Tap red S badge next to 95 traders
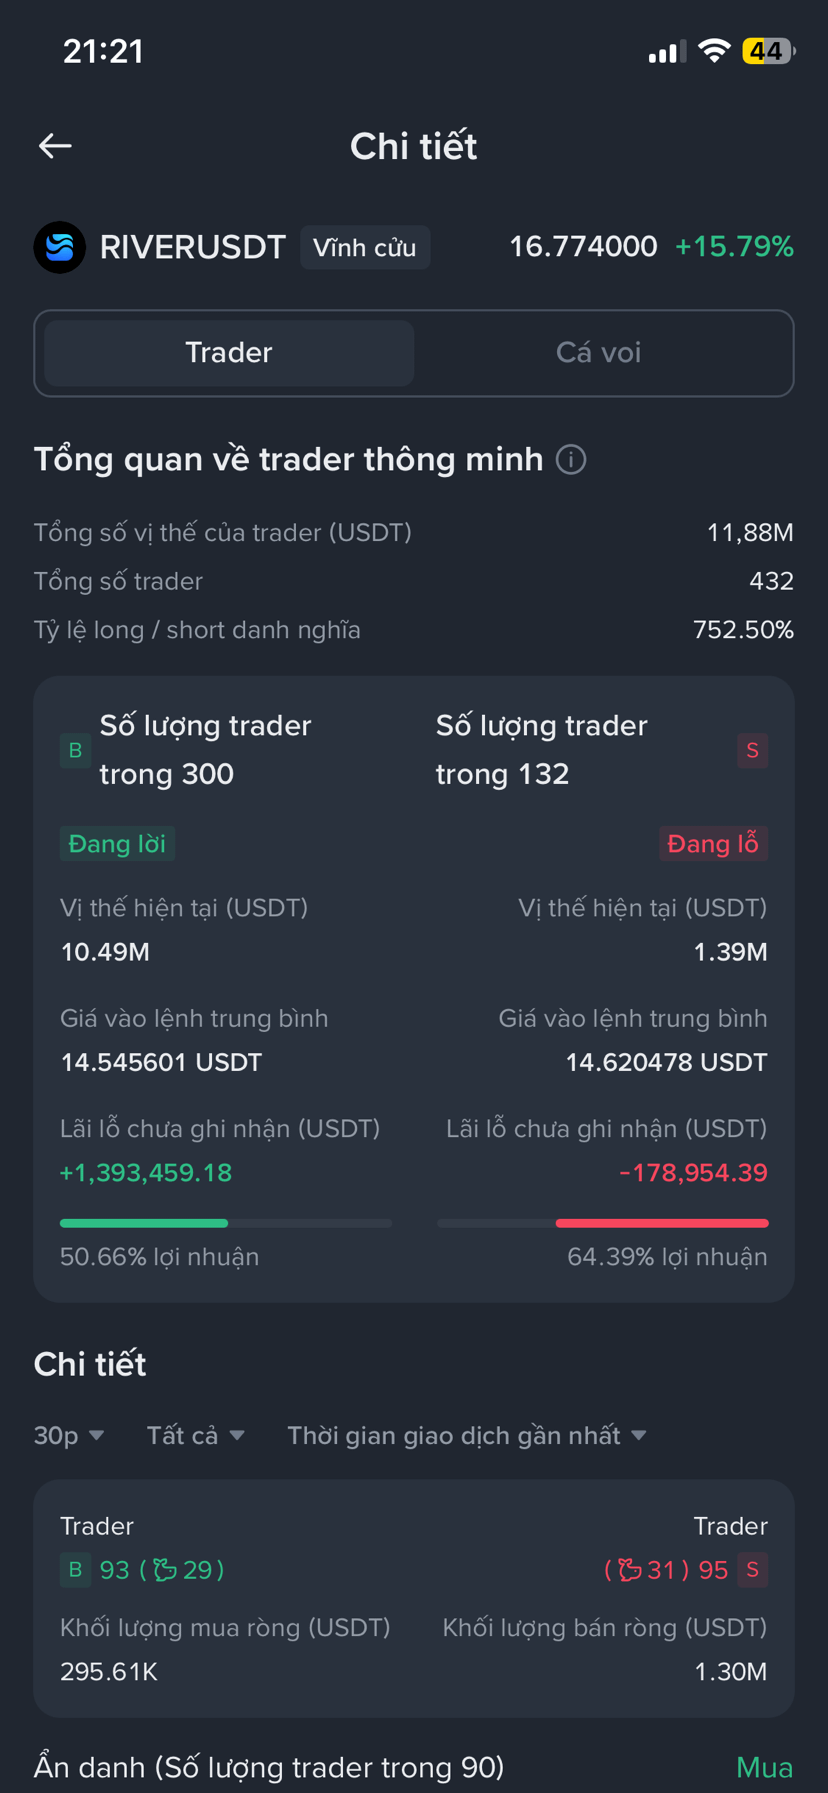The height and width of the screenshot is (1793, 828). pyautogui.click(x=752, y=1570)
